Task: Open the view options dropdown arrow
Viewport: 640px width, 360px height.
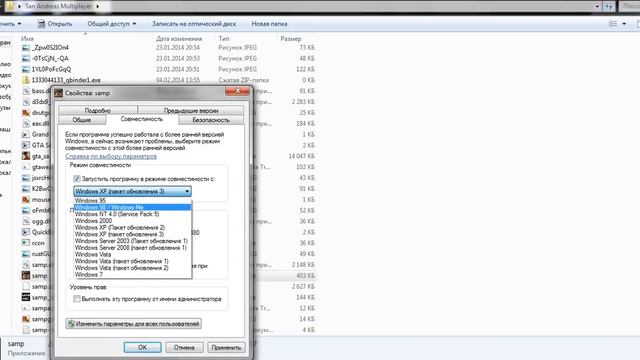Action: (x=624, y=24)
